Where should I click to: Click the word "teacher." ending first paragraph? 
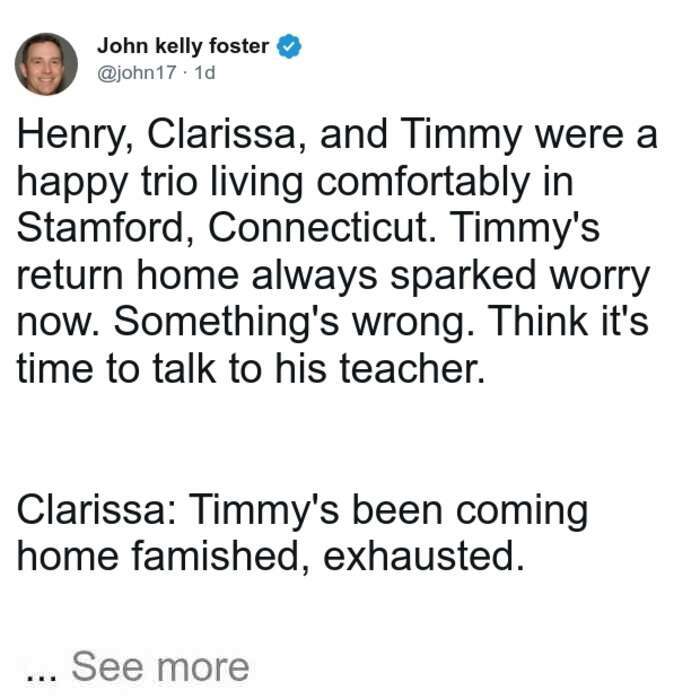tap(412, 368)
